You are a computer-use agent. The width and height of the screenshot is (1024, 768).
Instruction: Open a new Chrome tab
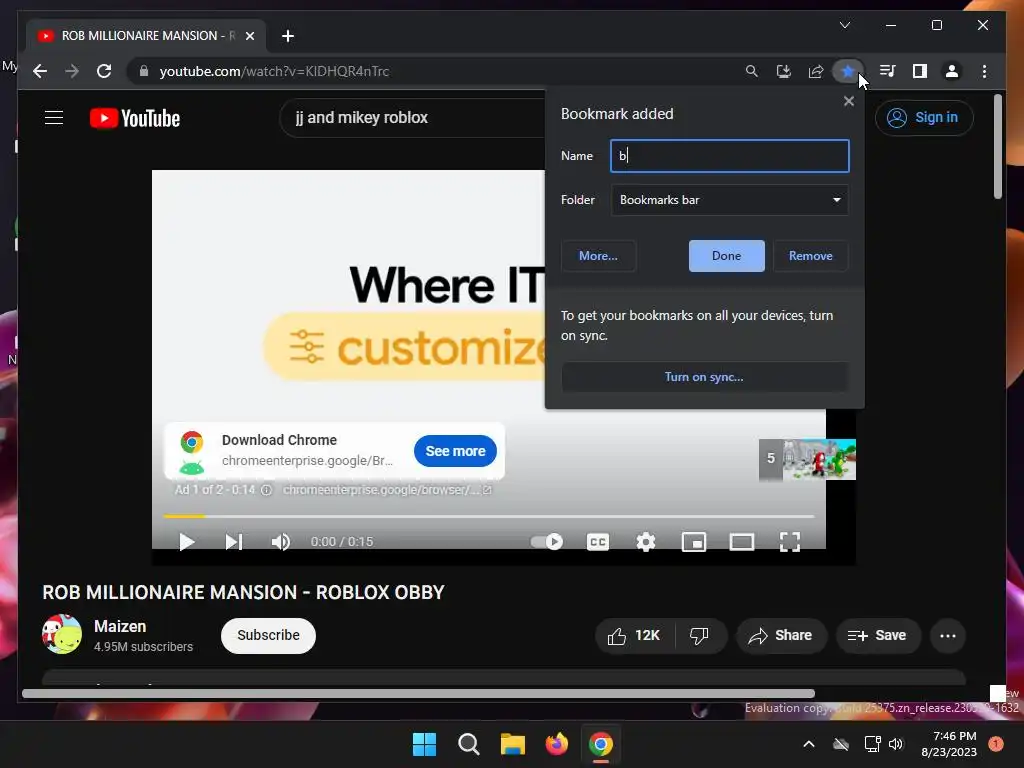[x=288, y=36]
